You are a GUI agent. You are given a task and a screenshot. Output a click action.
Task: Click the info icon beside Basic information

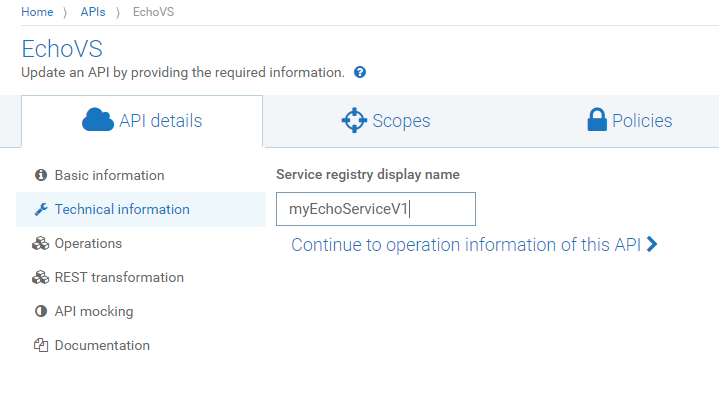point(41,175)
